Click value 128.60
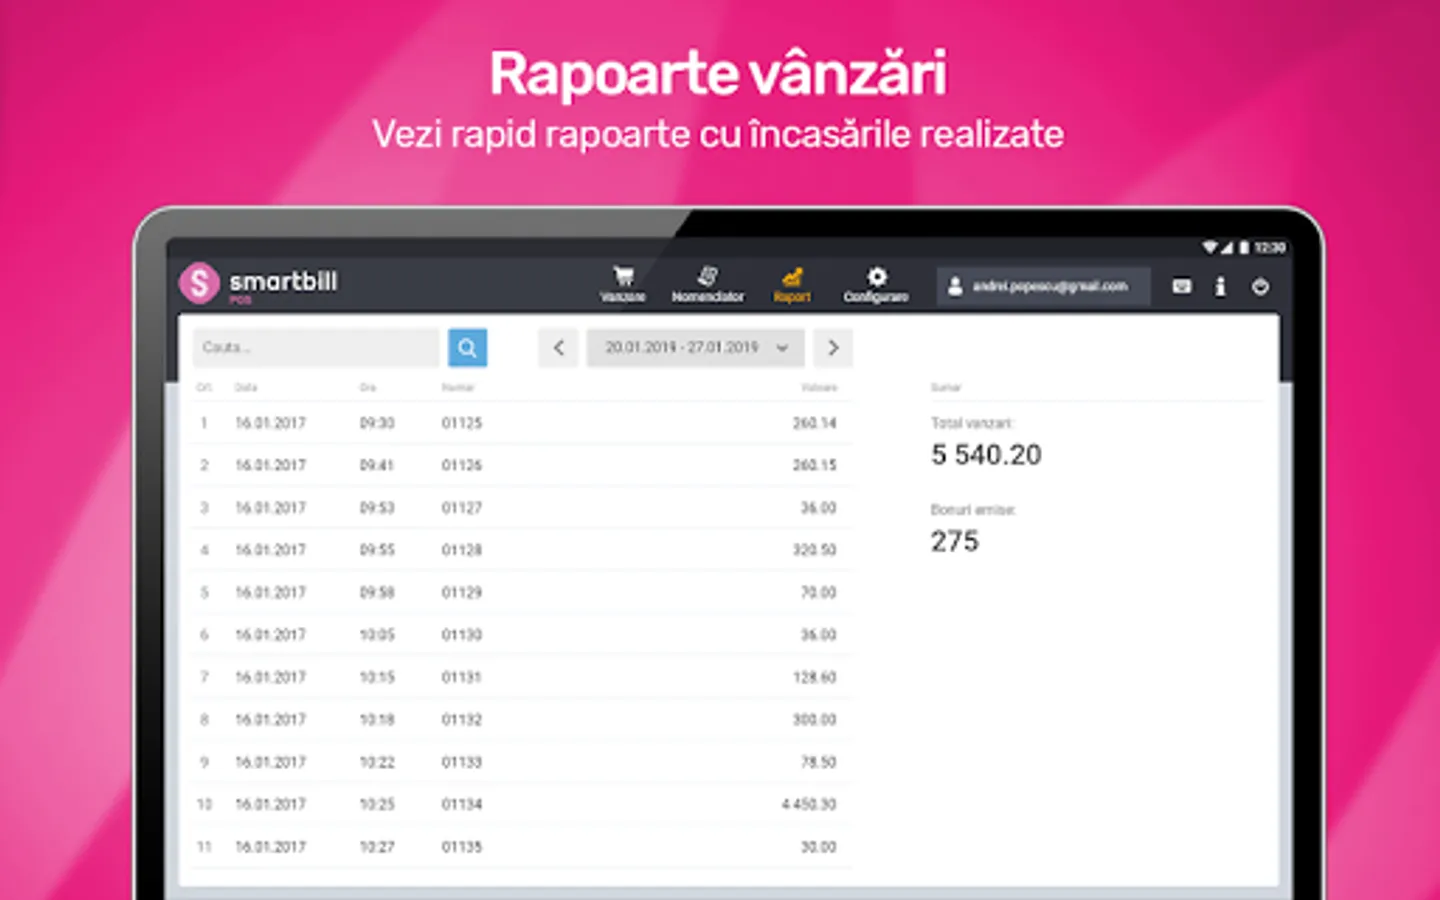The width and height of the screenshot is (1440, 900). [x=815, y=677]
